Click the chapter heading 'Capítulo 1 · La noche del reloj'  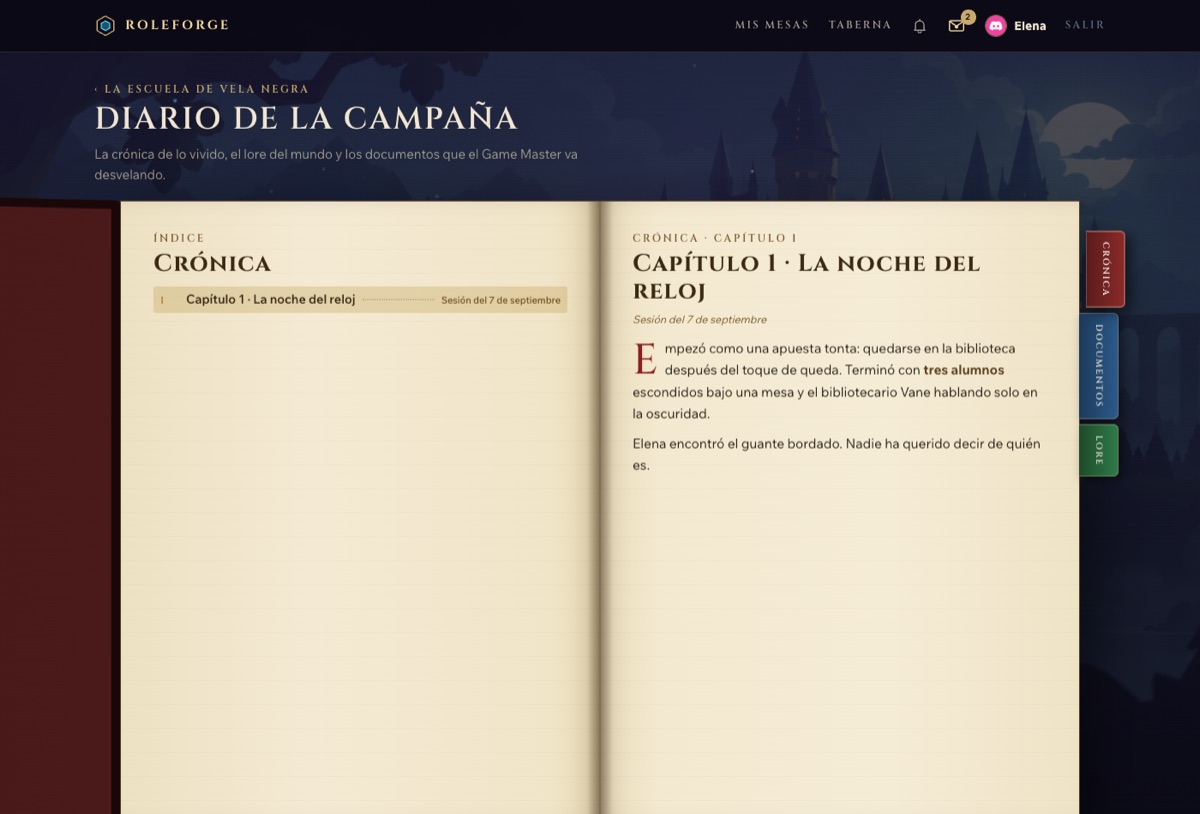[x=806, y=277]
